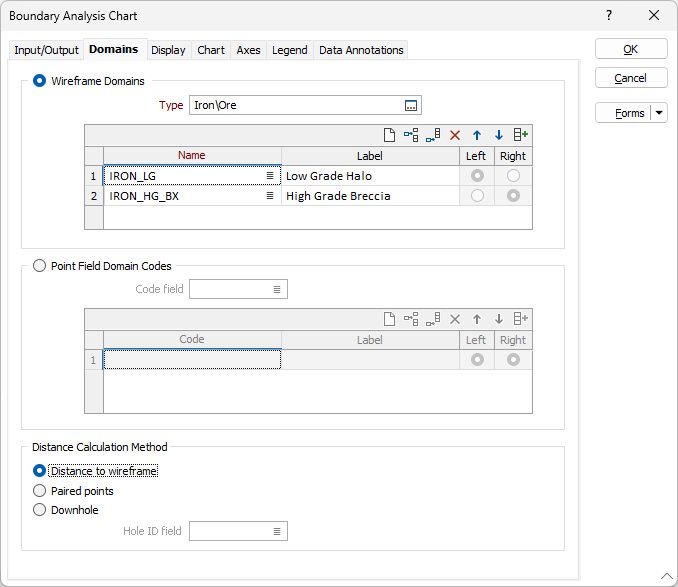The width and height of the screenshot is (678, 587).
Task: Move row up in Wireframe Domains grid
Action: tap(477, 135)
